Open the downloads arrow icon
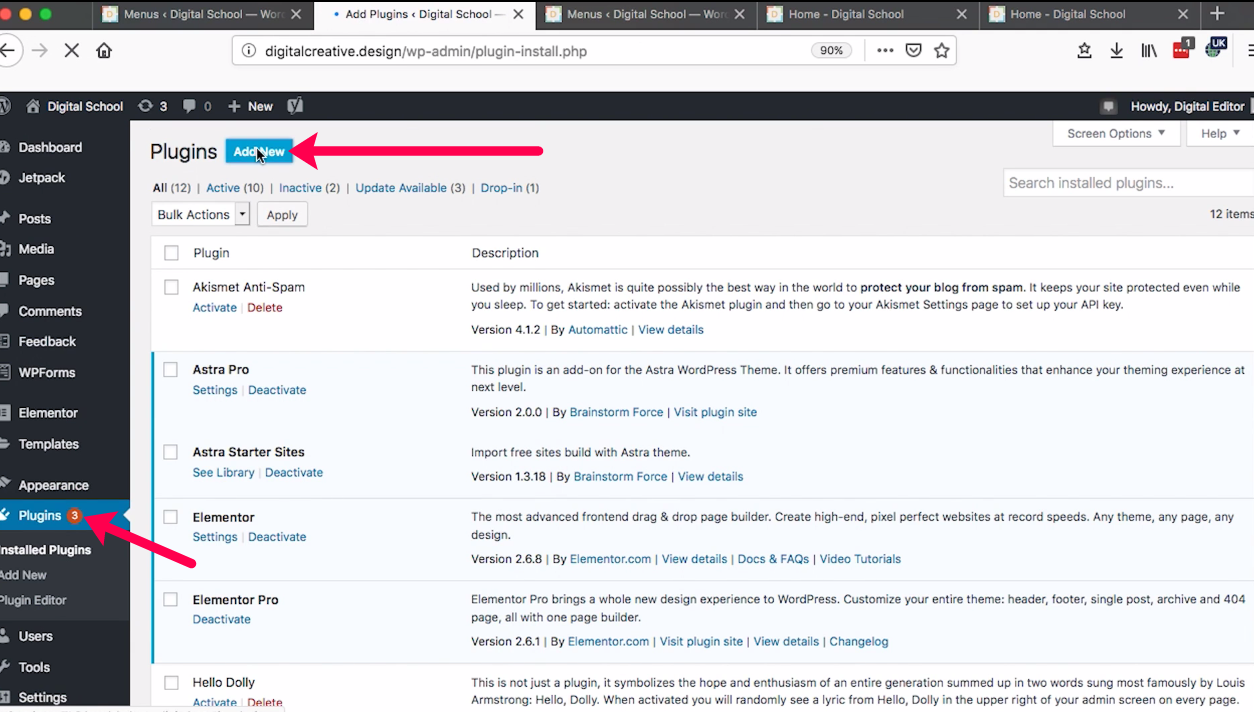The width and height of the screenshot is (1254, 712). [x=1116, y=50]
